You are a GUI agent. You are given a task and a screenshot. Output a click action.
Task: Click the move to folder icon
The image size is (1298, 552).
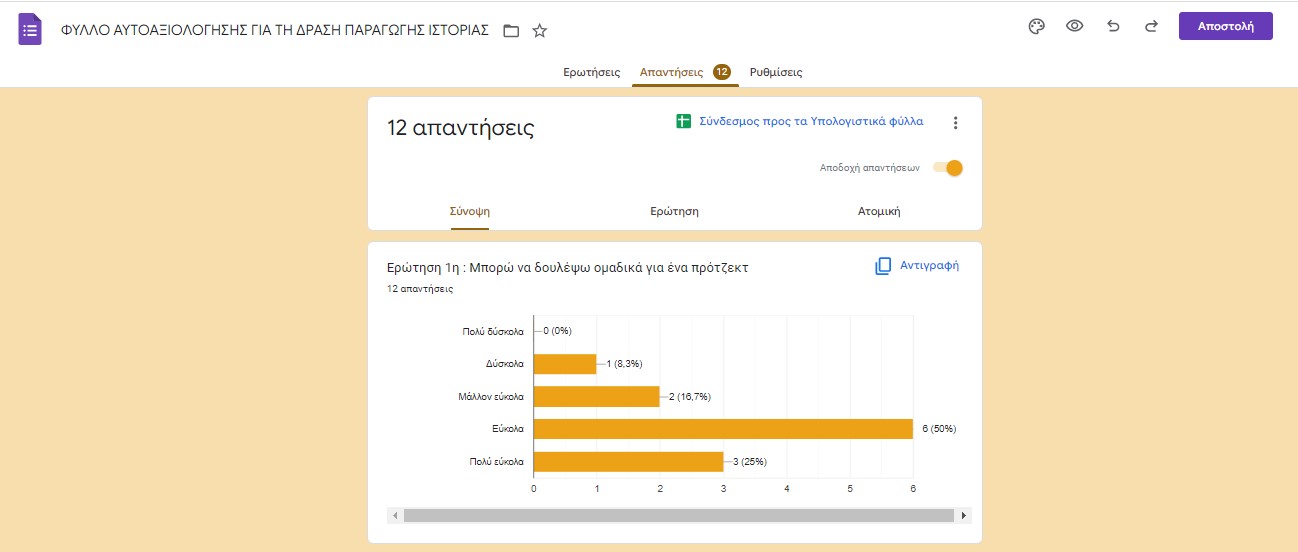(511, 31)
